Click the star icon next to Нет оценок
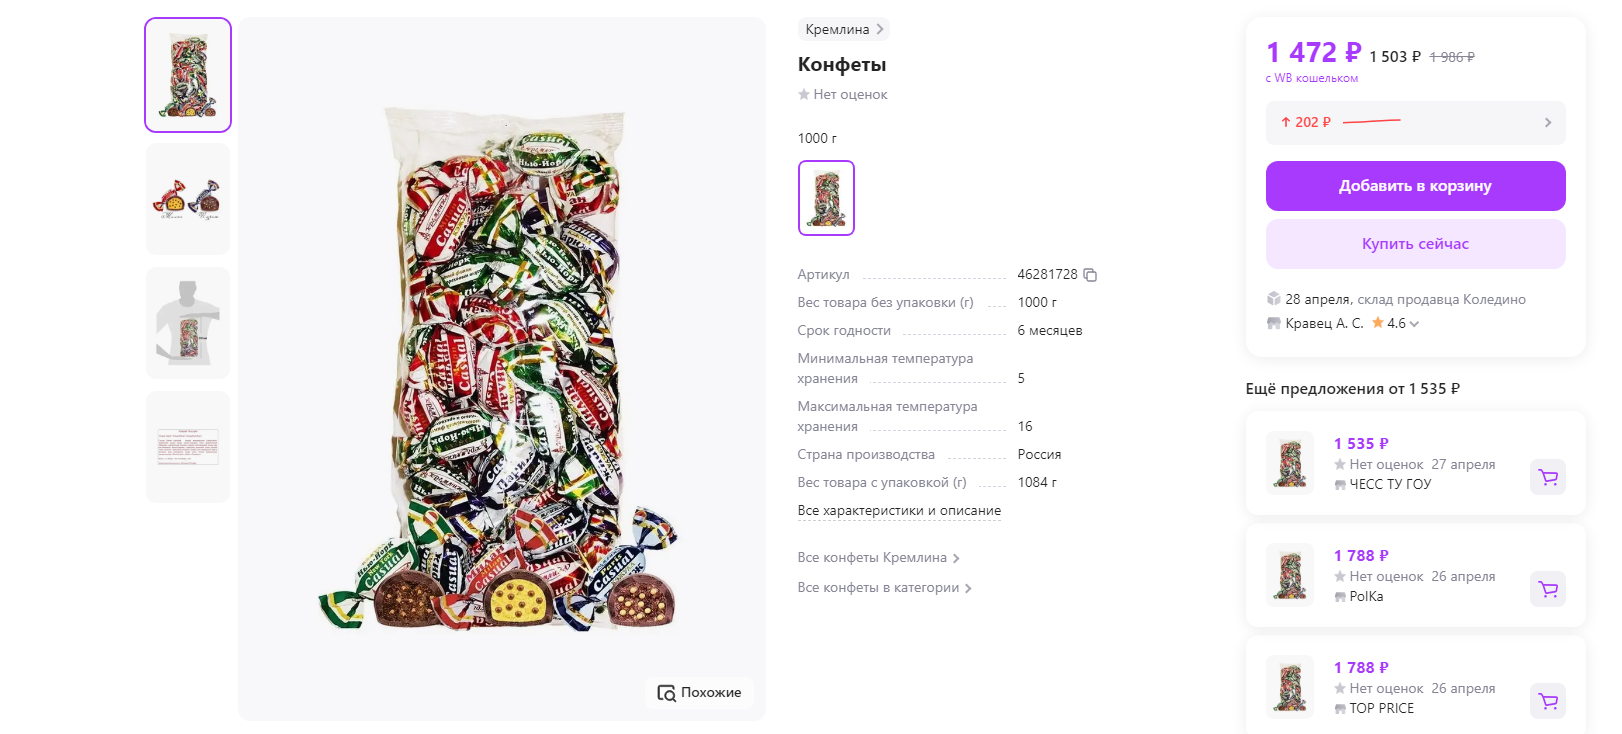The height and width of the screenshot is (734, 1622). click(804, 95)
